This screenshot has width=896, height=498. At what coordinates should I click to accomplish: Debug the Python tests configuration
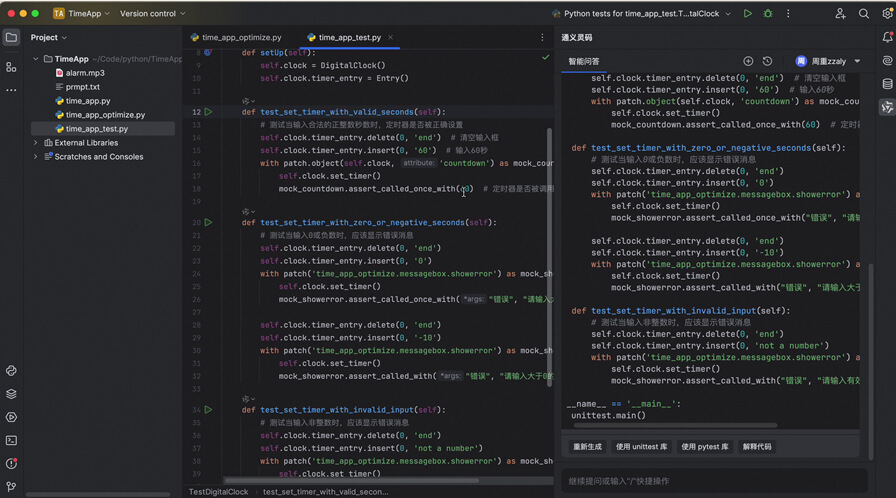768,13
